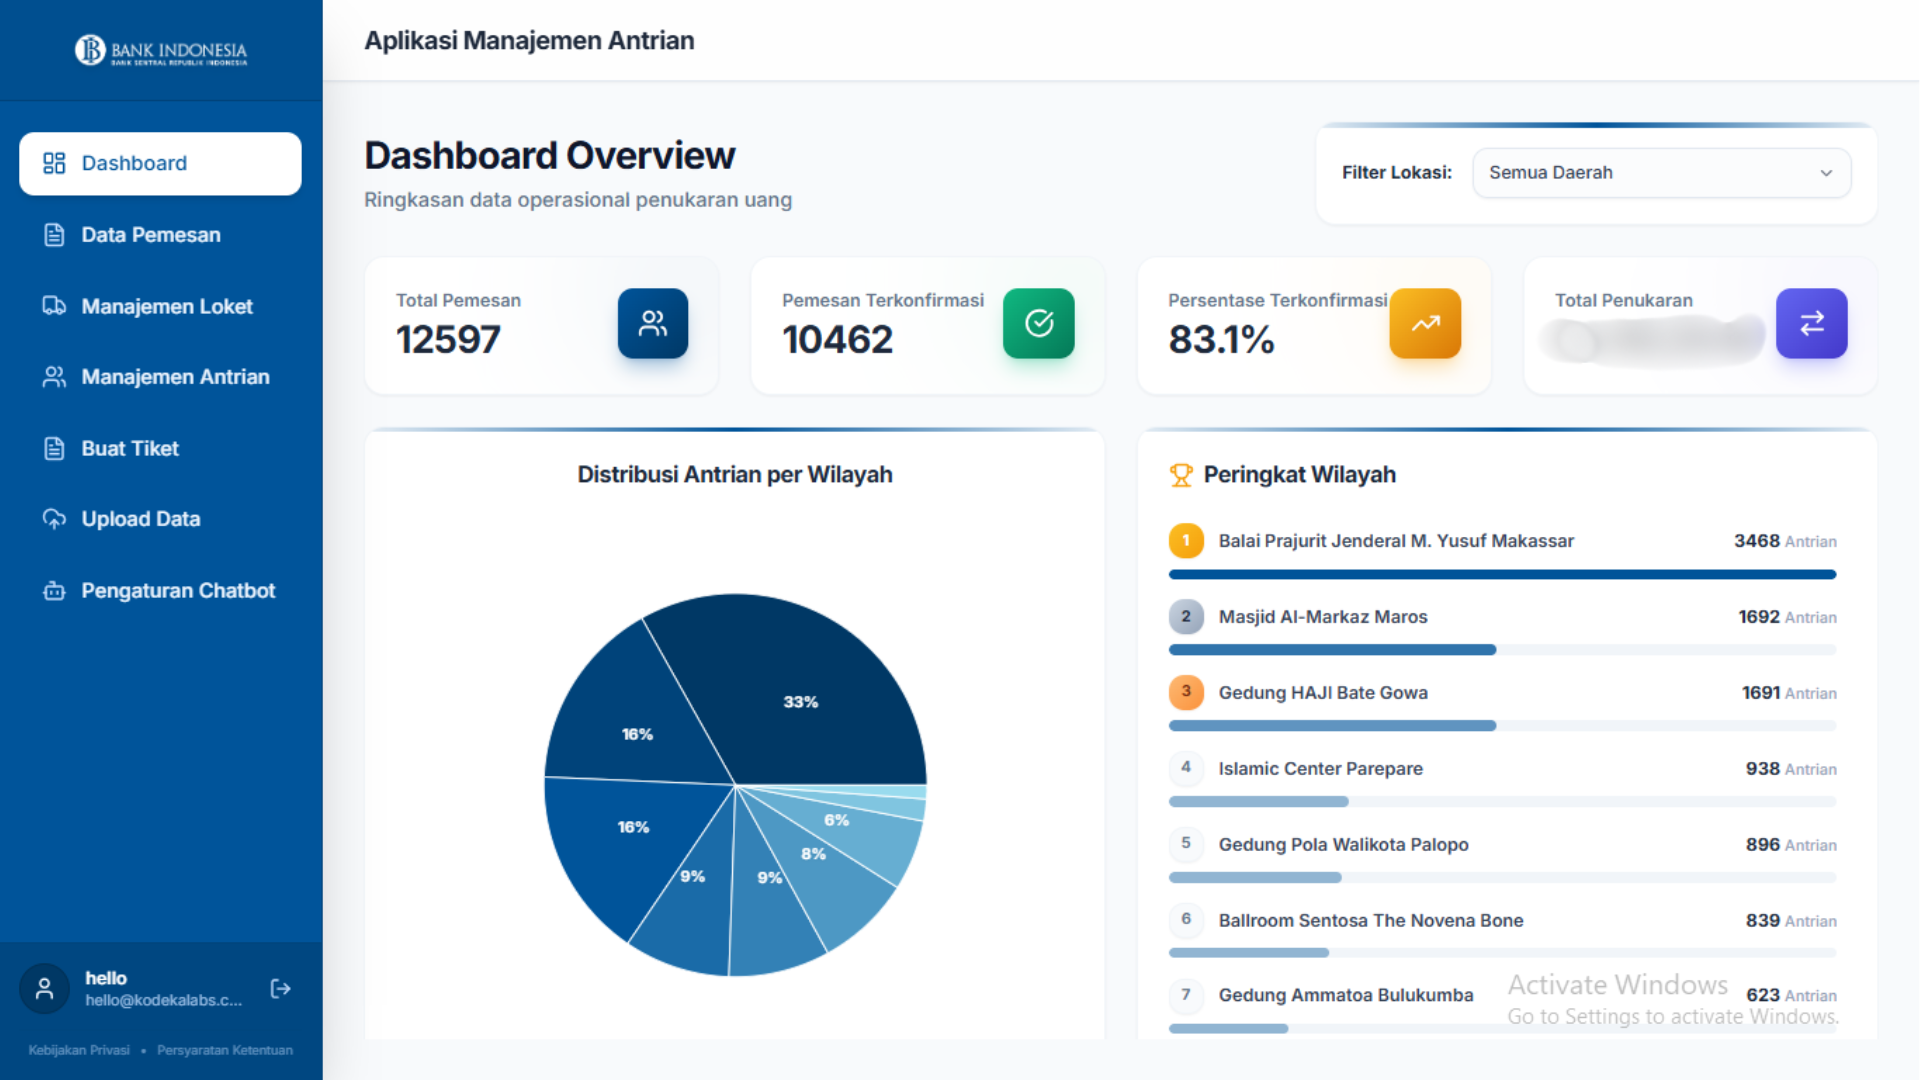The image size is (1920, 1080).
Task: Click the Persyaratan Ketentuan link
Action: pyautogui.click(x=225, y=1050)
